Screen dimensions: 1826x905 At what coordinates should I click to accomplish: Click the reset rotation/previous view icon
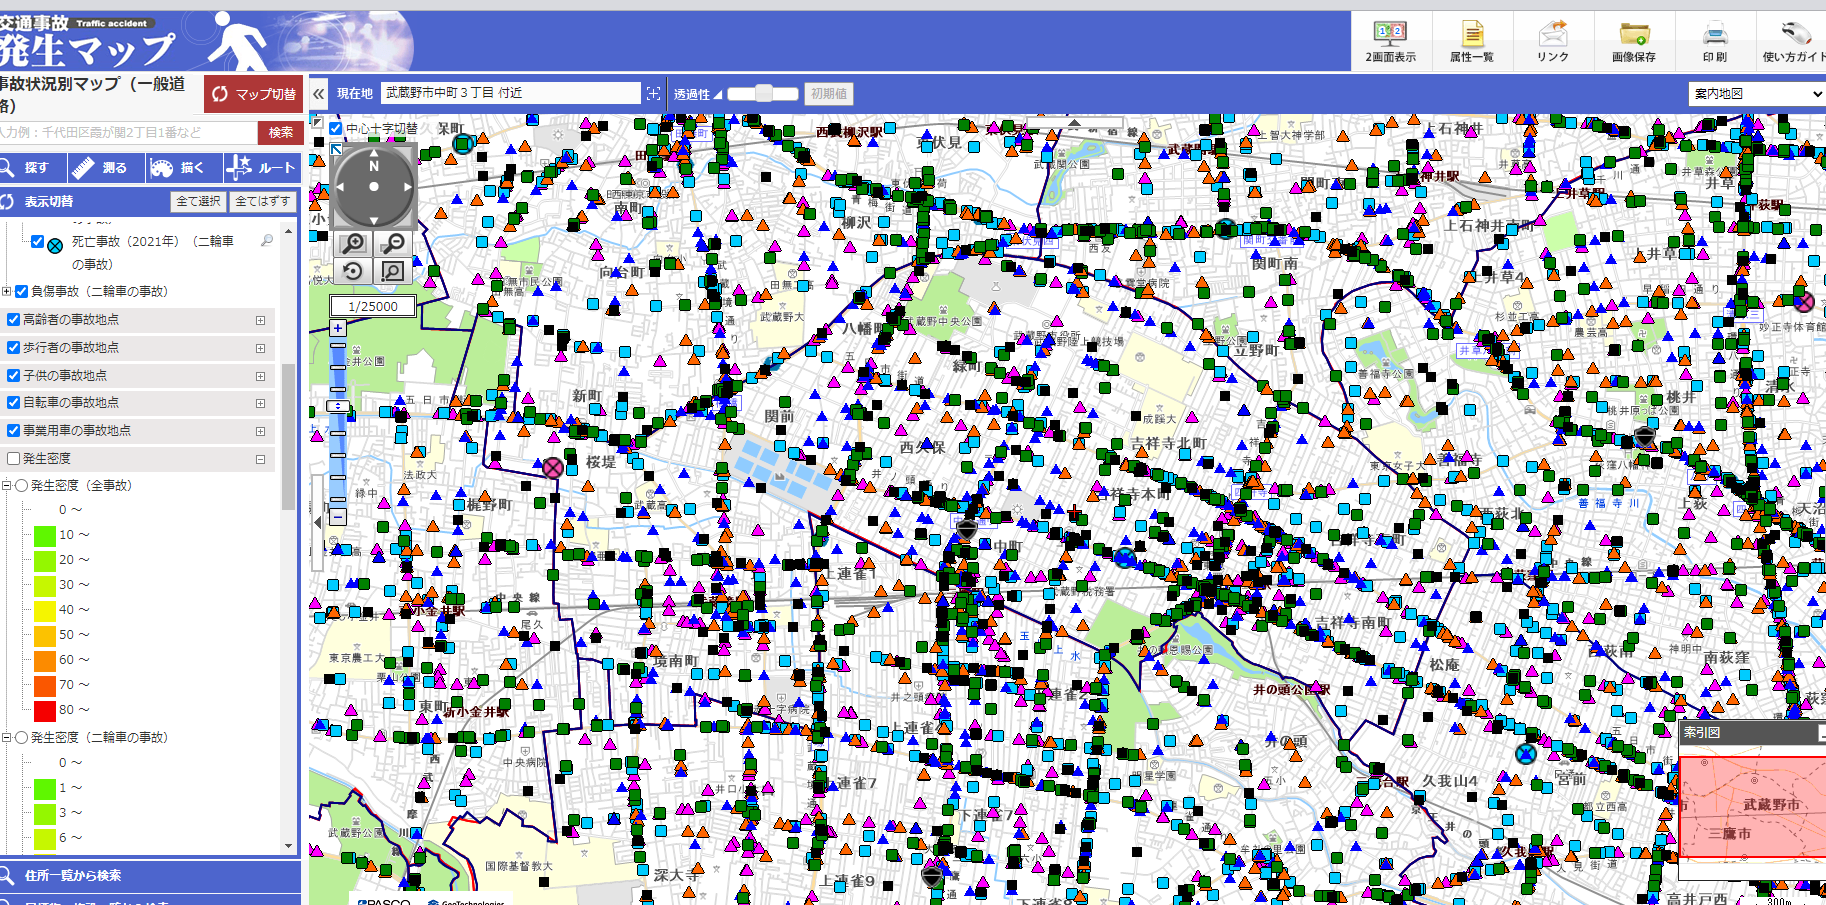(353, 271)
